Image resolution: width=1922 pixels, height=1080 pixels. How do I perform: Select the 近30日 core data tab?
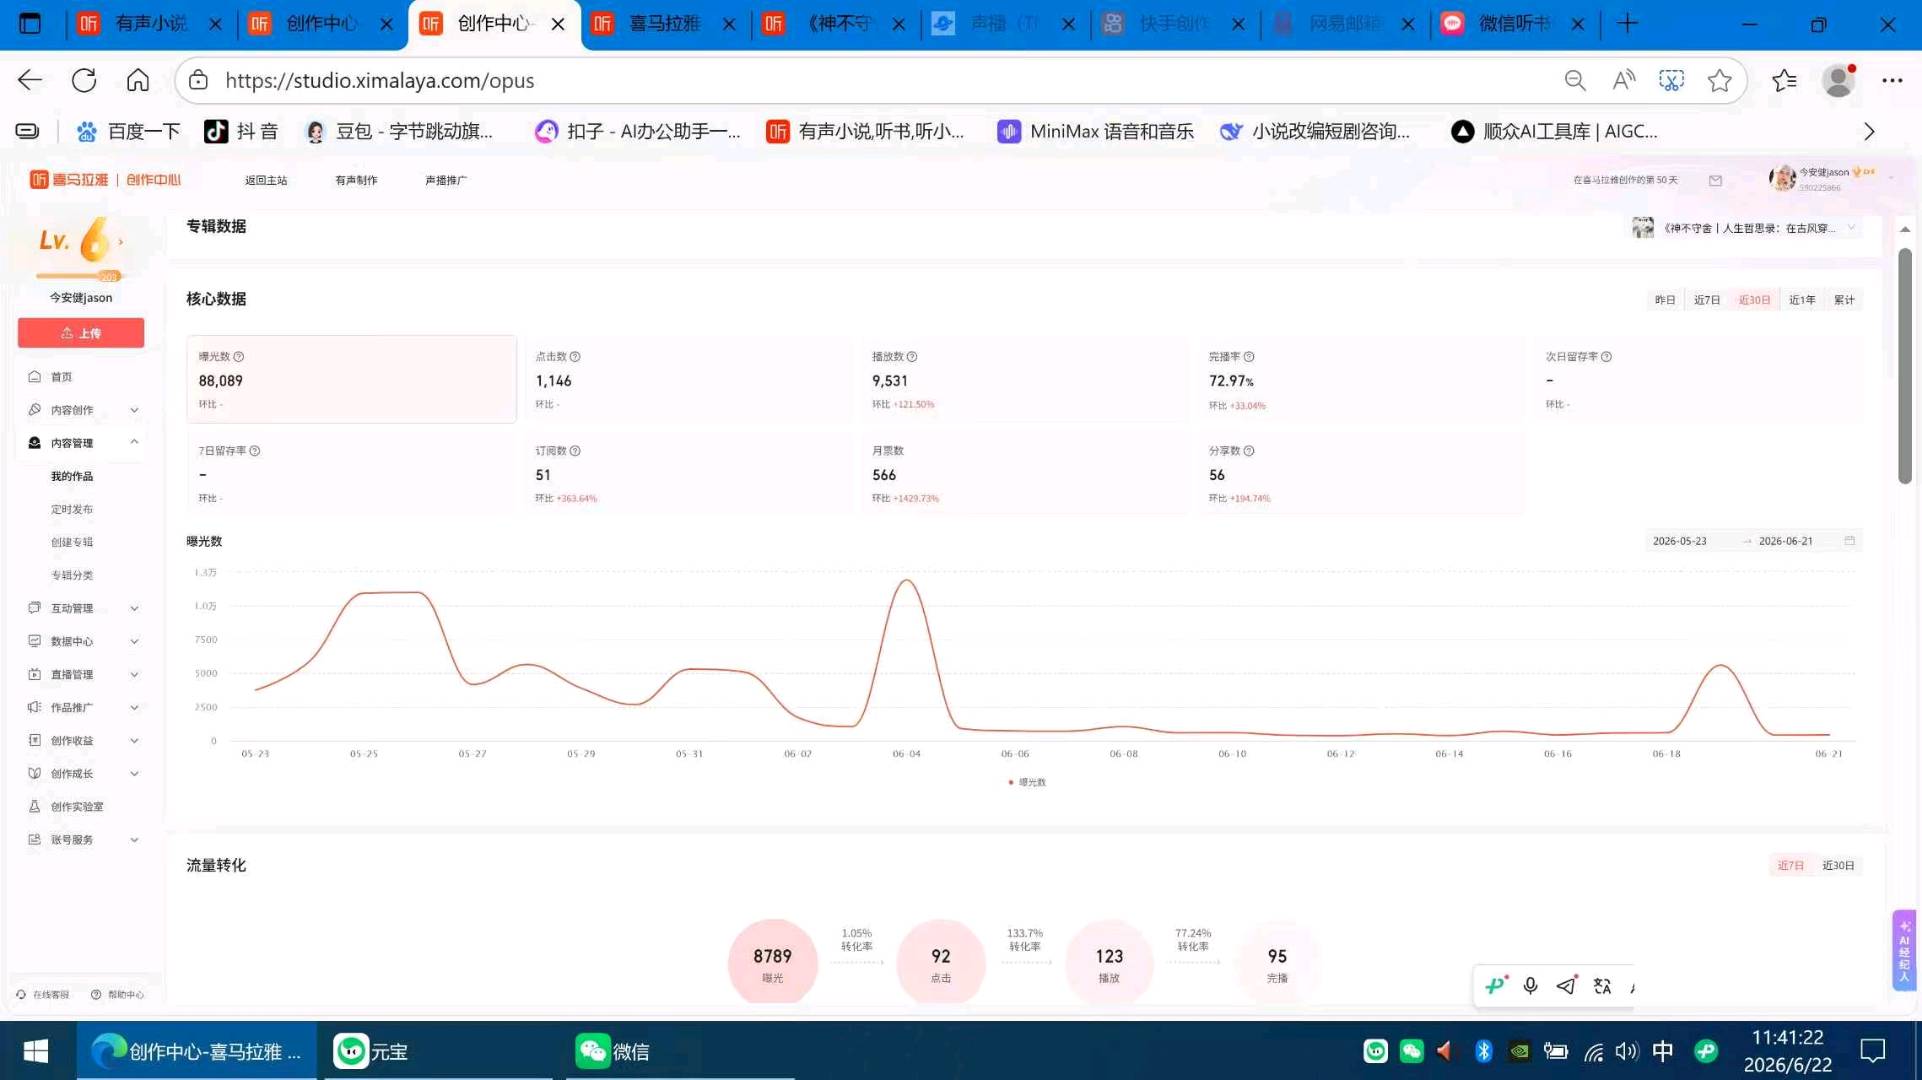point(1754,300)
